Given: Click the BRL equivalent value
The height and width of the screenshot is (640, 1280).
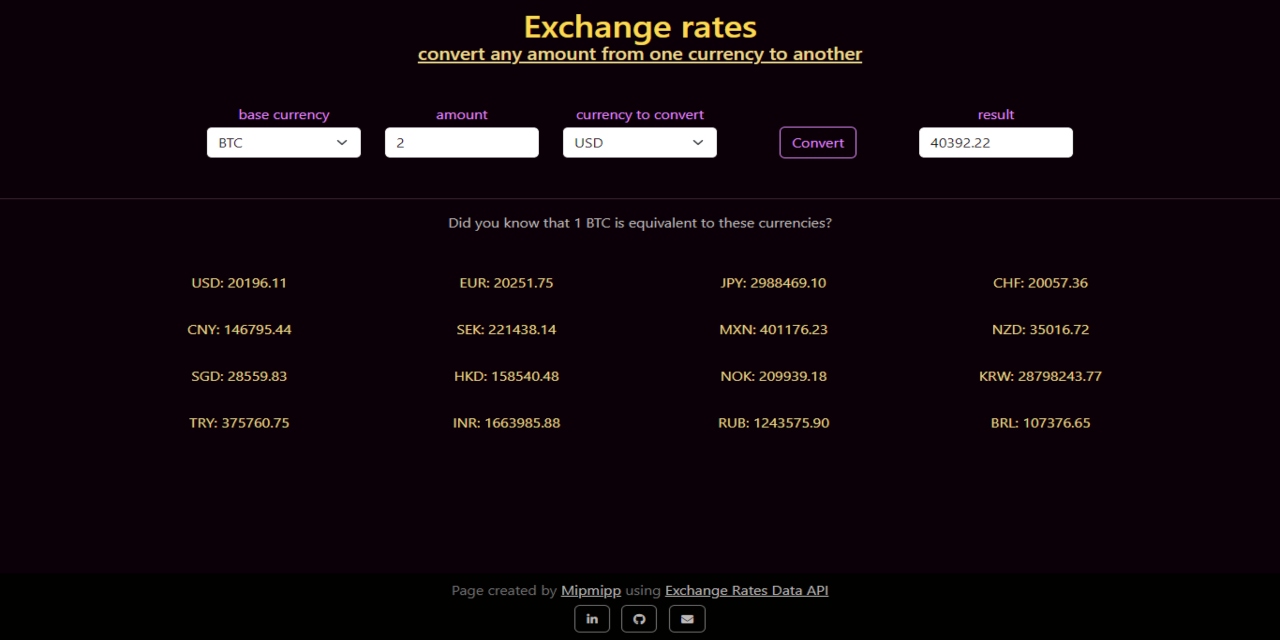Looking at the screenshot, I should click(1040, 423).
